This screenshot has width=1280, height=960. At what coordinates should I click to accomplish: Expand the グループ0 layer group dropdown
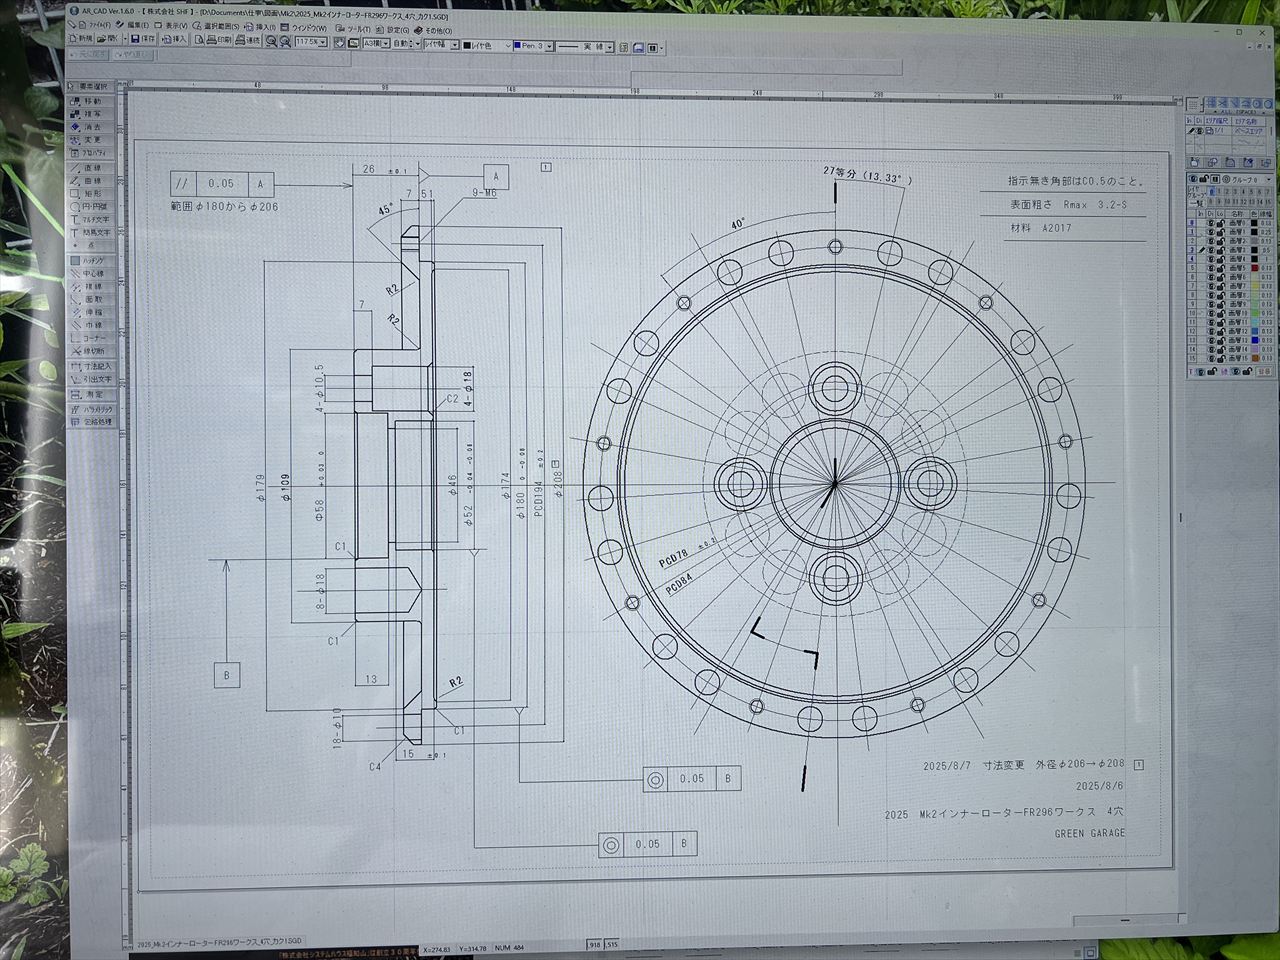click(x=1269, y=178)
